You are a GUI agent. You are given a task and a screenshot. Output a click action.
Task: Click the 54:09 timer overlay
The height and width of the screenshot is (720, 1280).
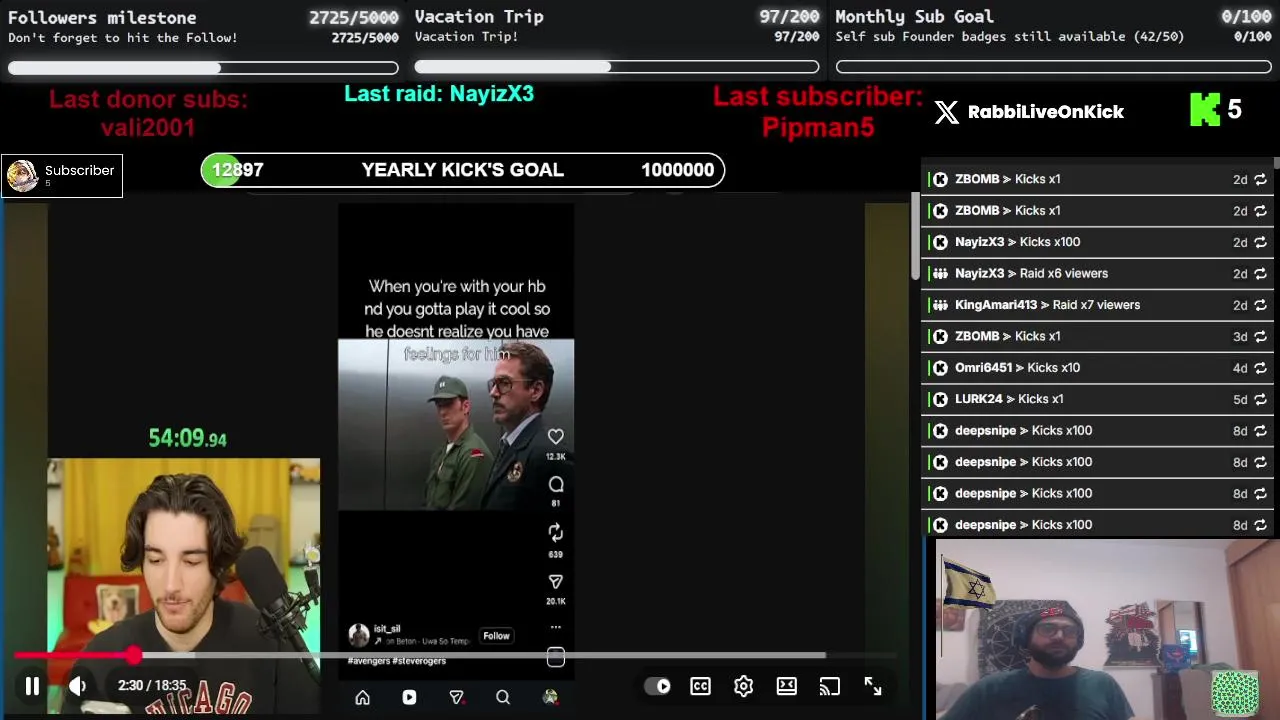pos(187,438)
